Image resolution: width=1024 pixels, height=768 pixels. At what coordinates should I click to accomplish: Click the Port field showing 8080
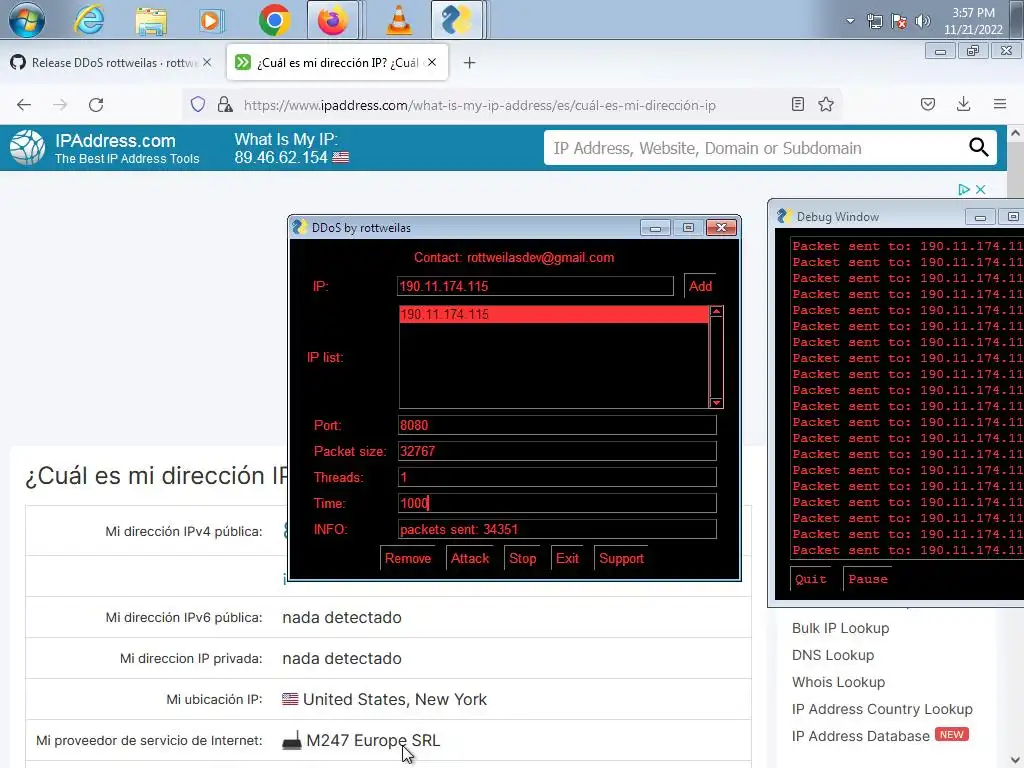(x=557, y=425)
